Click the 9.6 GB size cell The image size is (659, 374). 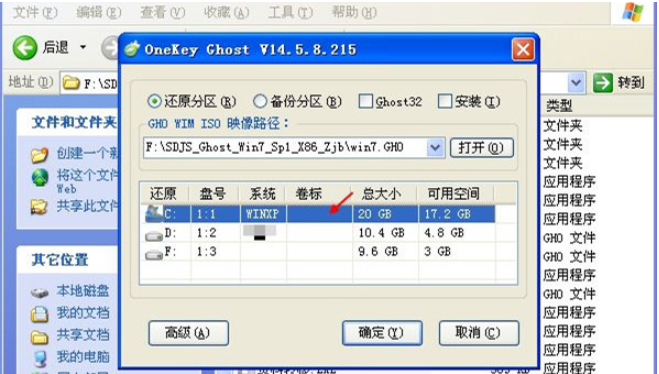coord(378,251)
